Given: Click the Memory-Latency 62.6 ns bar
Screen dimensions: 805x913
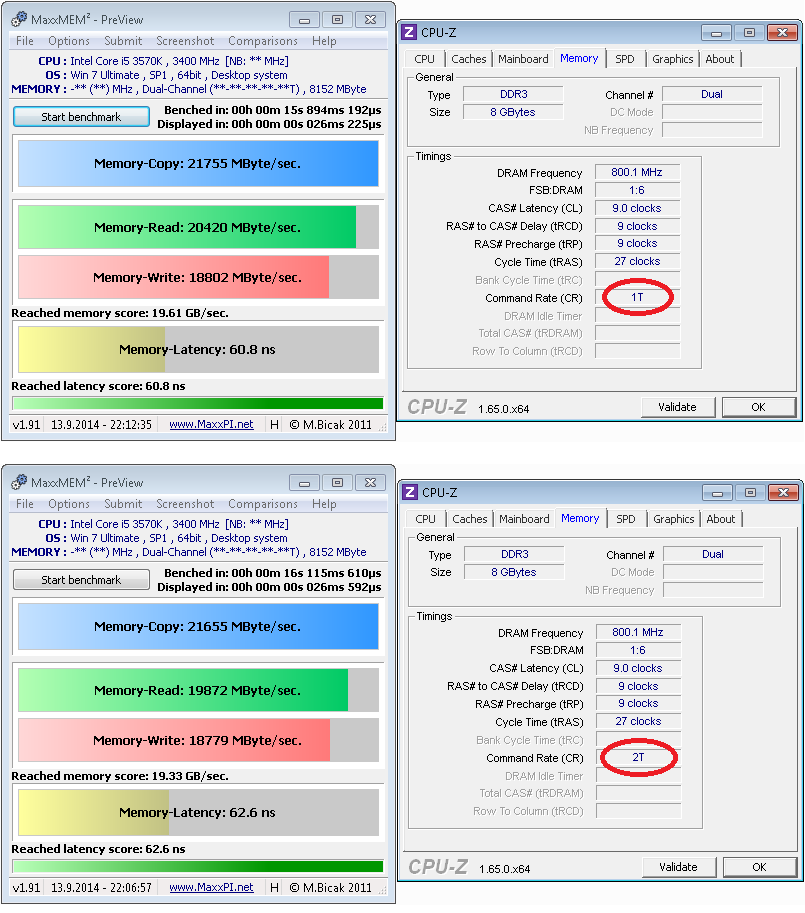Looking at the screenshot, I should coord(198,812).
